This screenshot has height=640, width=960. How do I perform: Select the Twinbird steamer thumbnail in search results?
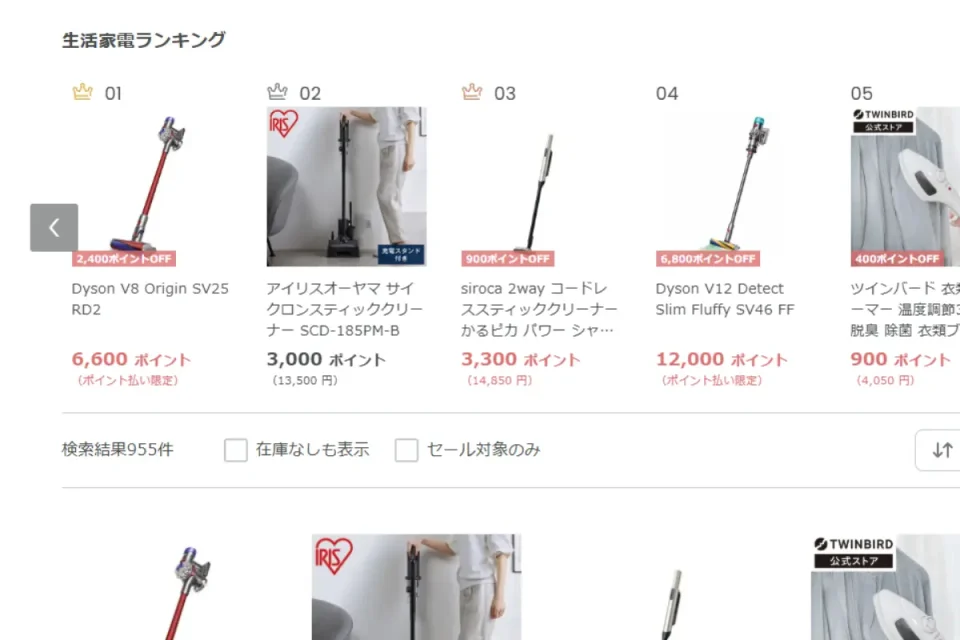[x=885, y=587]
